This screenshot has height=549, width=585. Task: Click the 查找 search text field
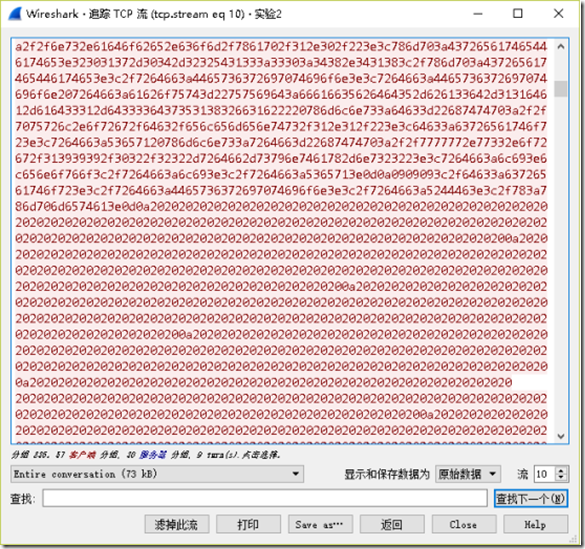click(x=265, y=498)
